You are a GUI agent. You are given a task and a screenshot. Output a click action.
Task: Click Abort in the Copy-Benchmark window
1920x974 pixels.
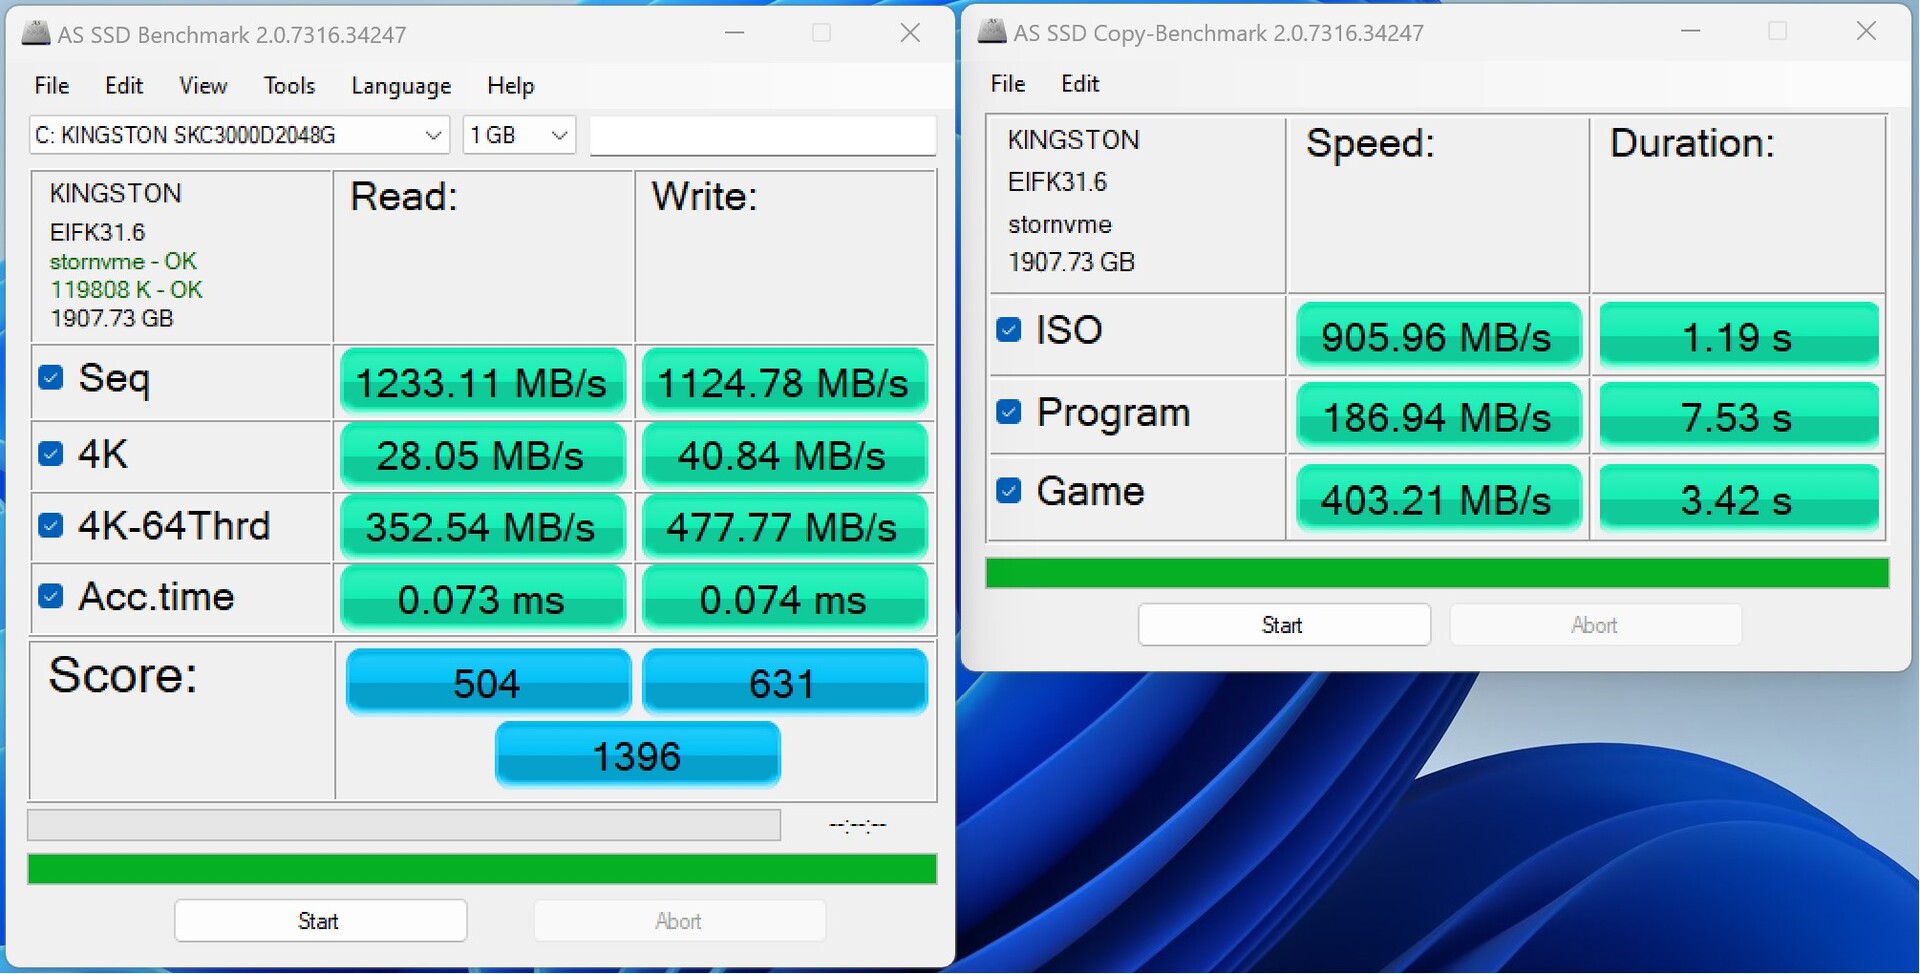click(1595, 625)
